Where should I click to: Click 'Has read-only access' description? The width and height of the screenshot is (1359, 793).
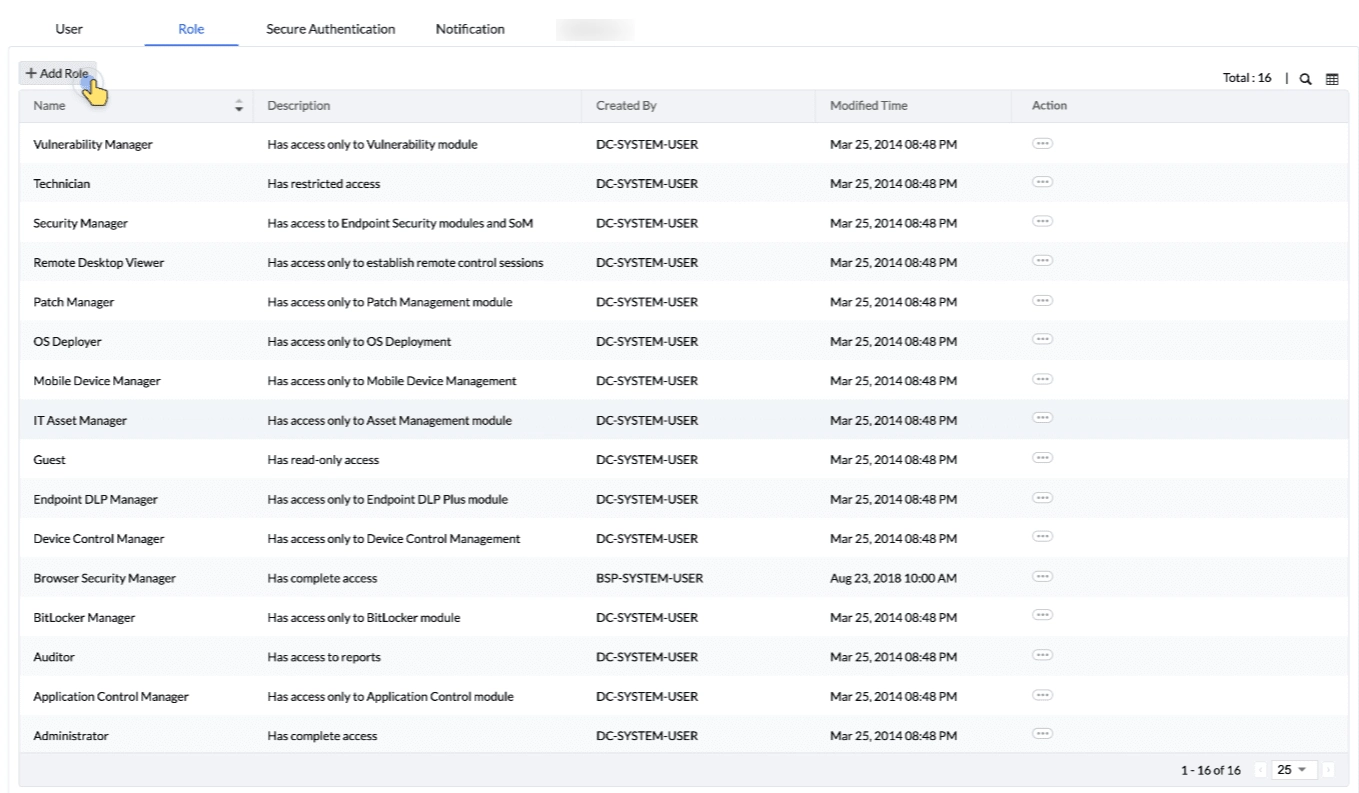tap(323, 460)
